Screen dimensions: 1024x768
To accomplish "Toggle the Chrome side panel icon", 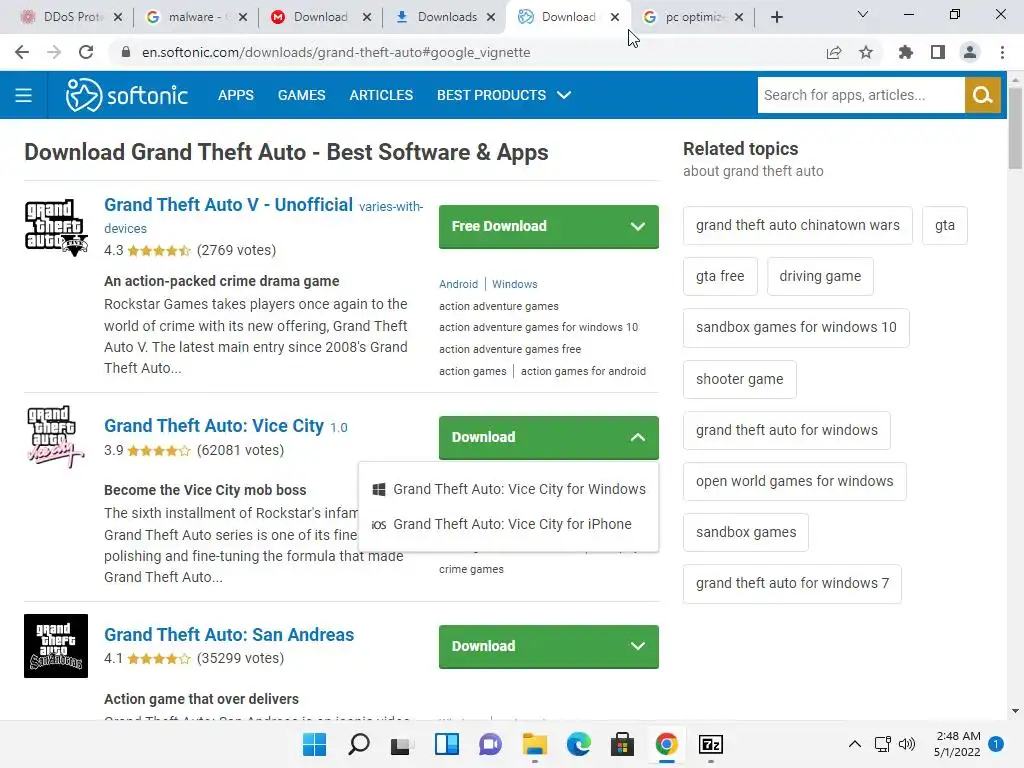I will [x=938, y=52].
